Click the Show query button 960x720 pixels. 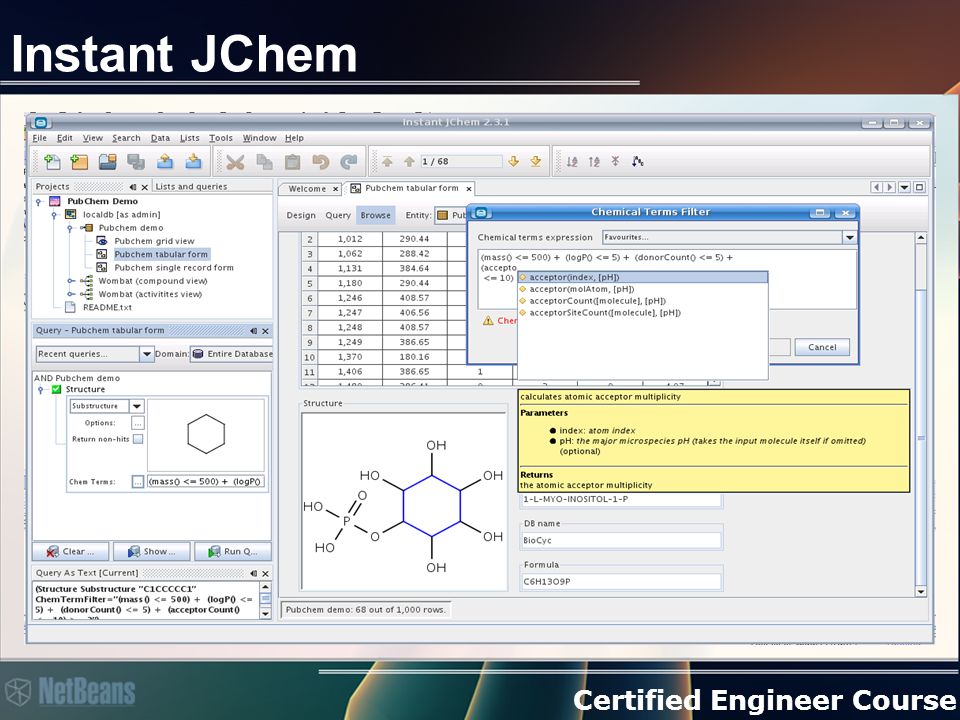point(151,552)
